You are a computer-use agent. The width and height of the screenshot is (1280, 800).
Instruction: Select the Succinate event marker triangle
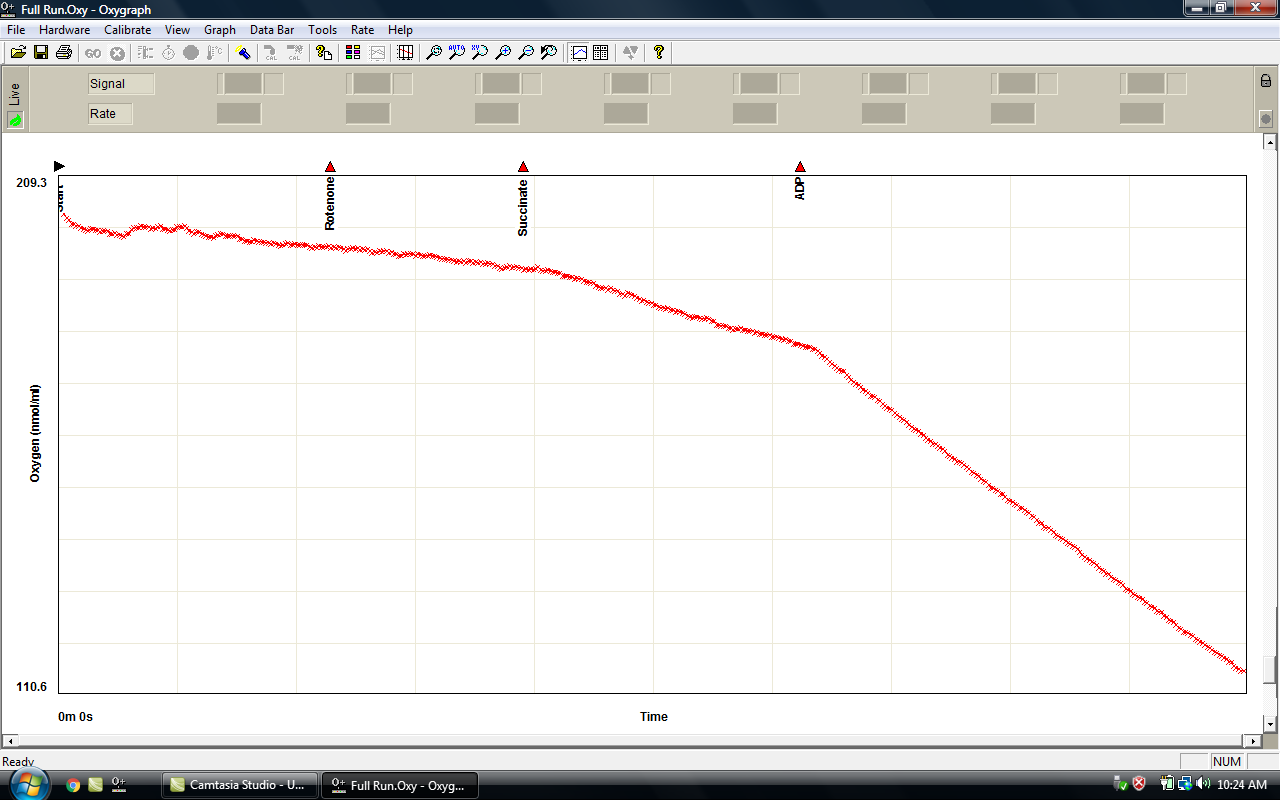(523, 167)
